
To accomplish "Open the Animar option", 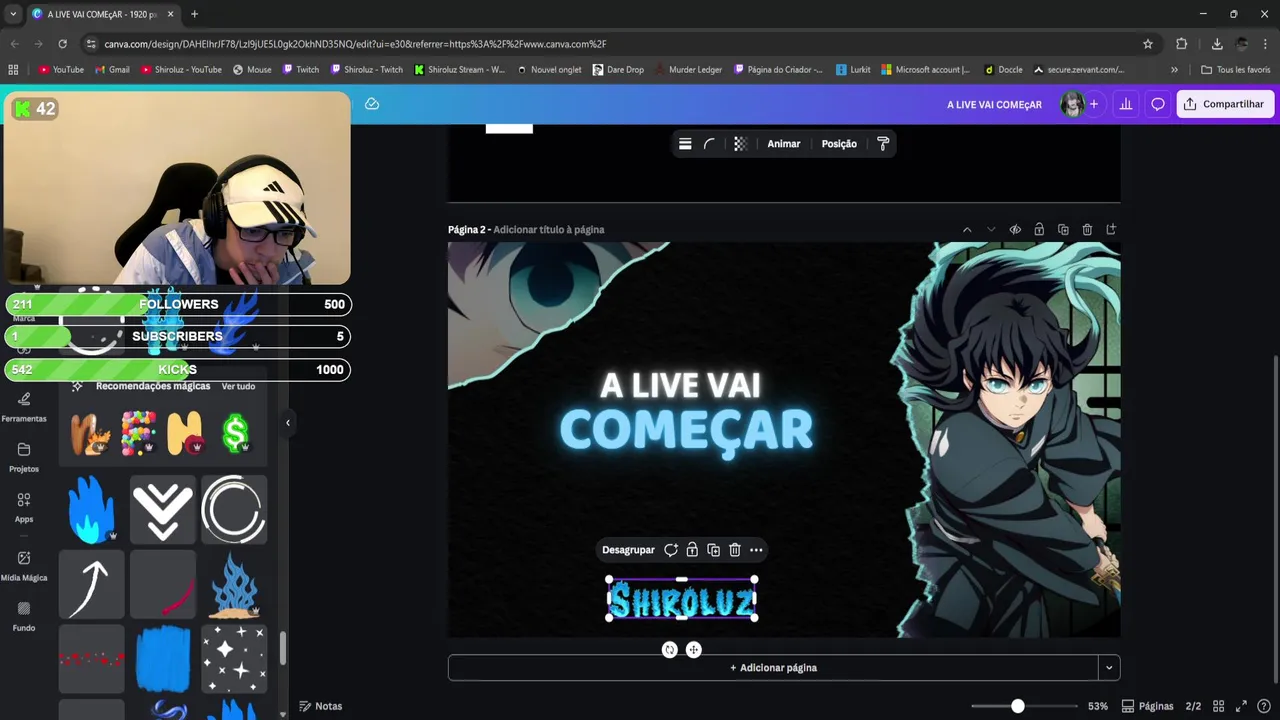I will pyautogui.click(x=784, y=144).
